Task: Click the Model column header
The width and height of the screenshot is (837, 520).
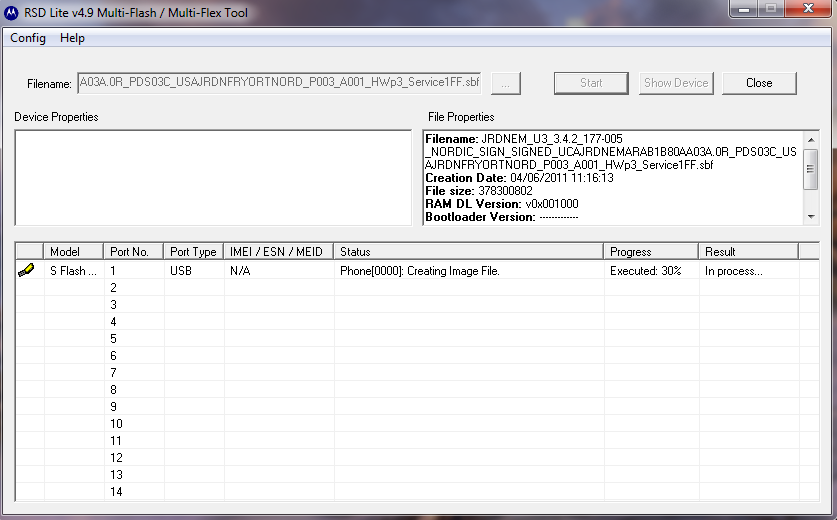Action: pyautogui.click(x=74, y=252)
